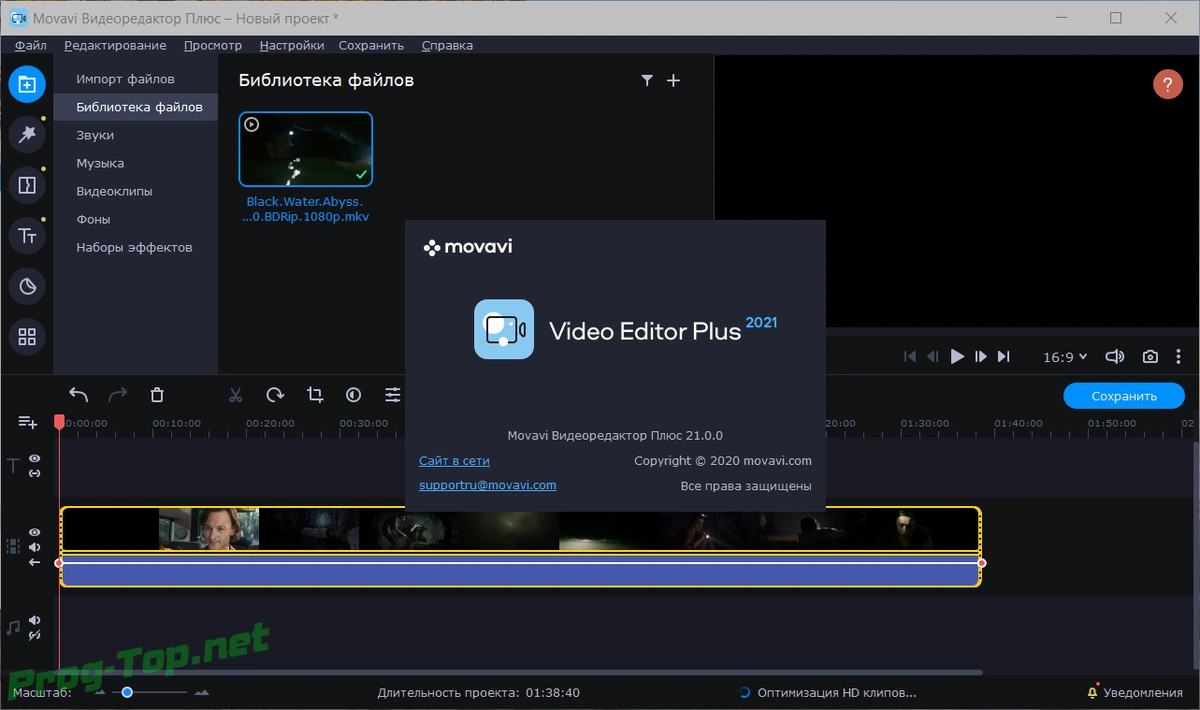Screen dimensions: 1200x710
Task: Select the Black.Water.Abyss video thumbnail
Action: coord(306,149)
